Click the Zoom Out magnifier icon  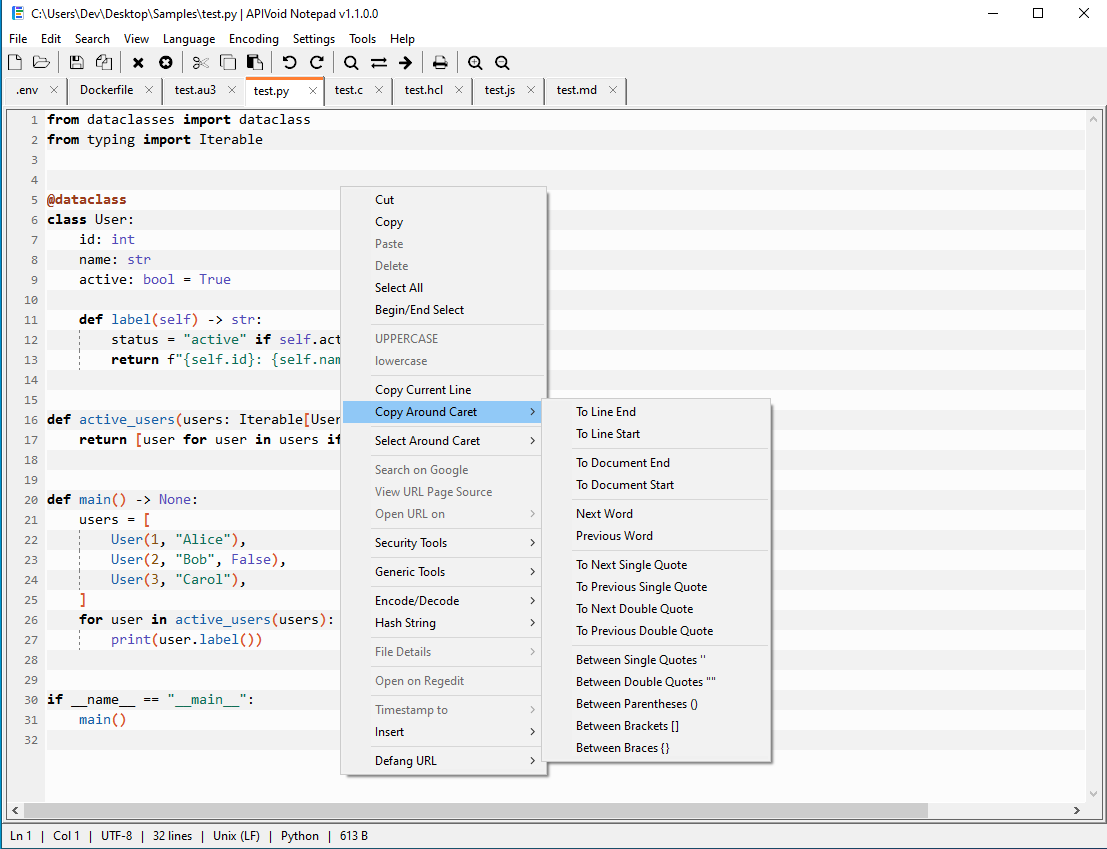coord(502,63)
